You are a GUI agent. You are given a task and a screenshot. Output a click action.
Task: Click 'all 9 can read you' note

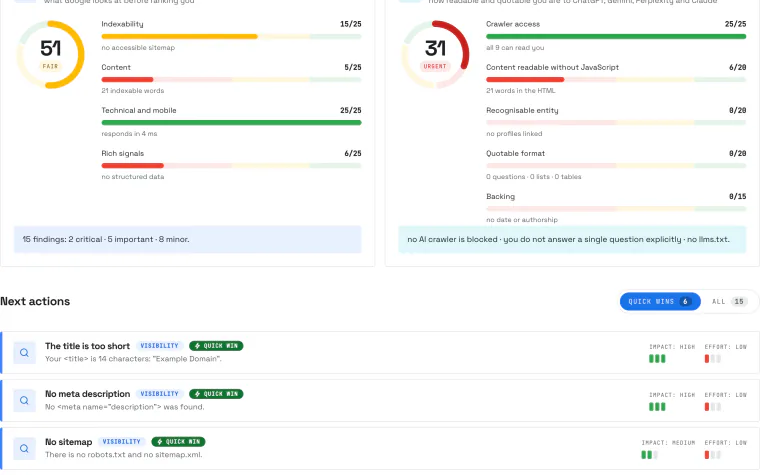pos(515,48)
